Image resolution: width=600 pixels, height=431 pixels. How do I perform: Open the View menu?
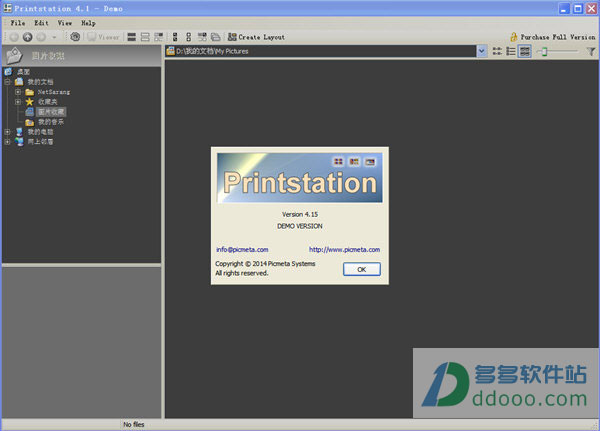[65, 23]
